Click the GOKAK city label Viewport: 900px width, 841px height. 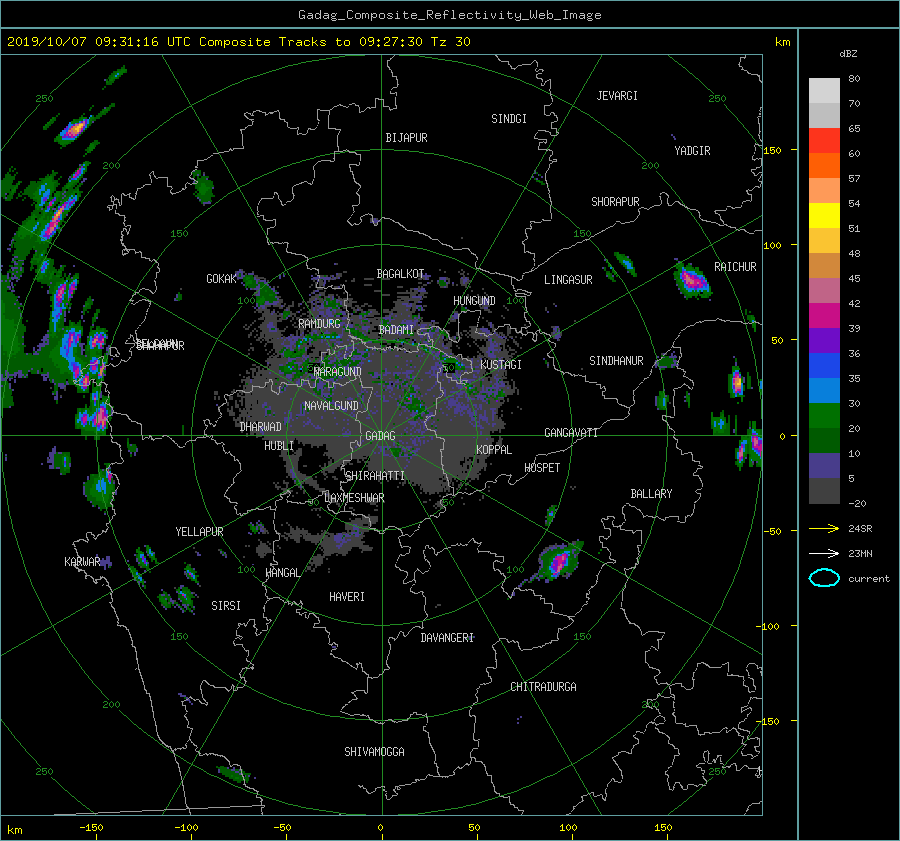221,279
